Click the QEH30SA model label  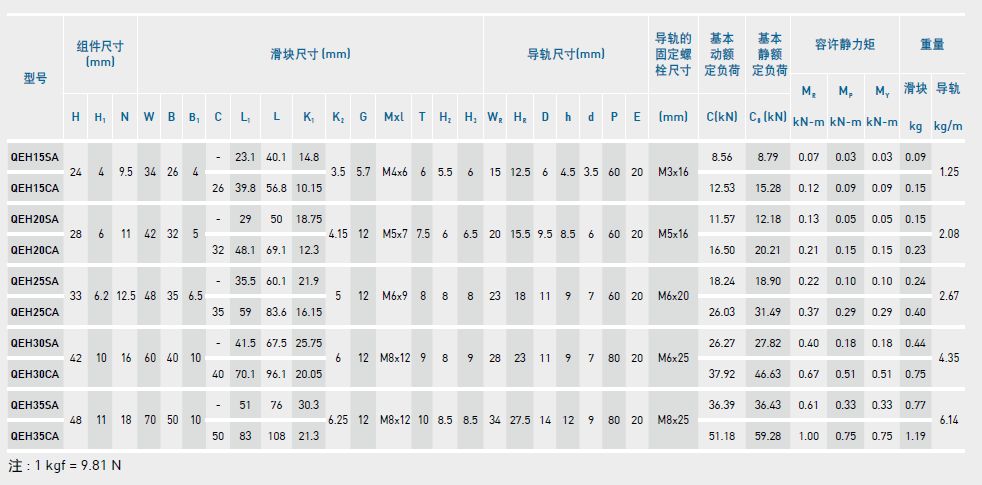pos(34,343)
